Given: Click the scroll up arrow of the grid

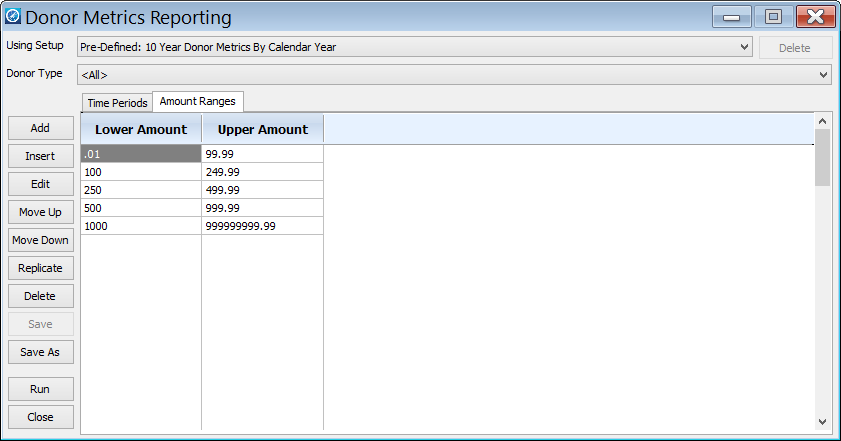Looking at the screenshot, I should [822, 121].
